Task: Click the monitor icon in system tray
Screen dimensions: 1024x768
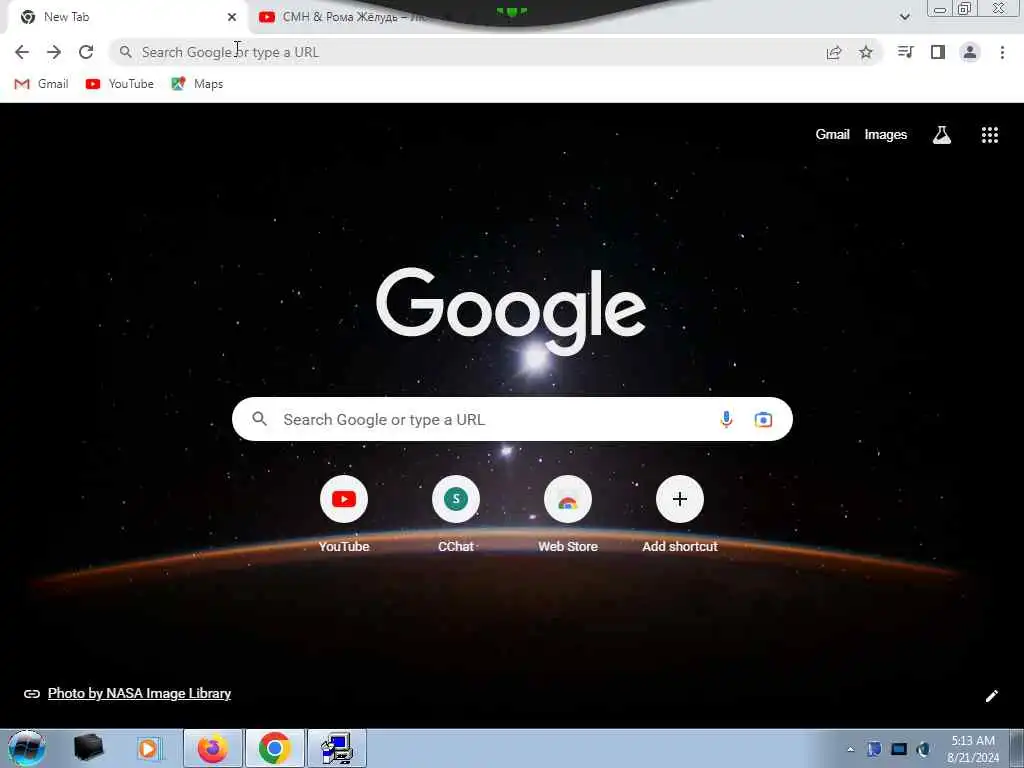Action: point(899,750)
